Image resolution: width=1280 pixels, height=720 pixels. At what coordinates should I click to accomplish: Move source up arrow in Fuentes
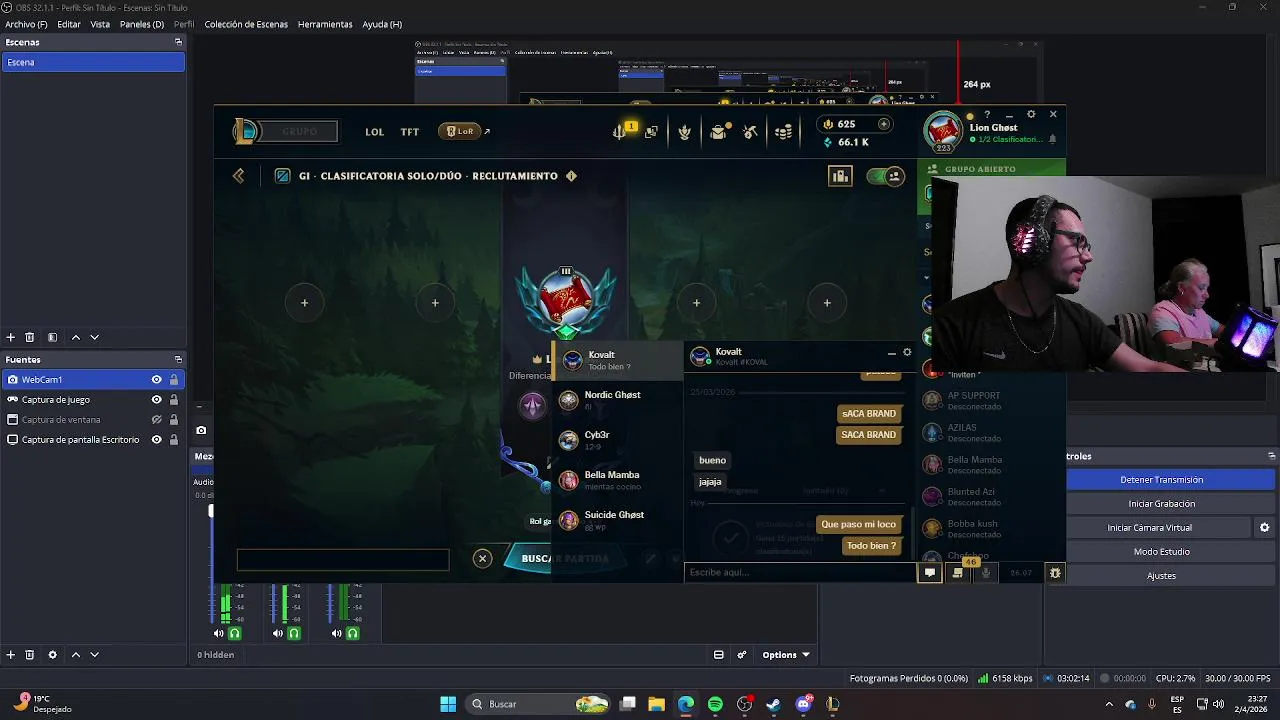tap(75, 654)
